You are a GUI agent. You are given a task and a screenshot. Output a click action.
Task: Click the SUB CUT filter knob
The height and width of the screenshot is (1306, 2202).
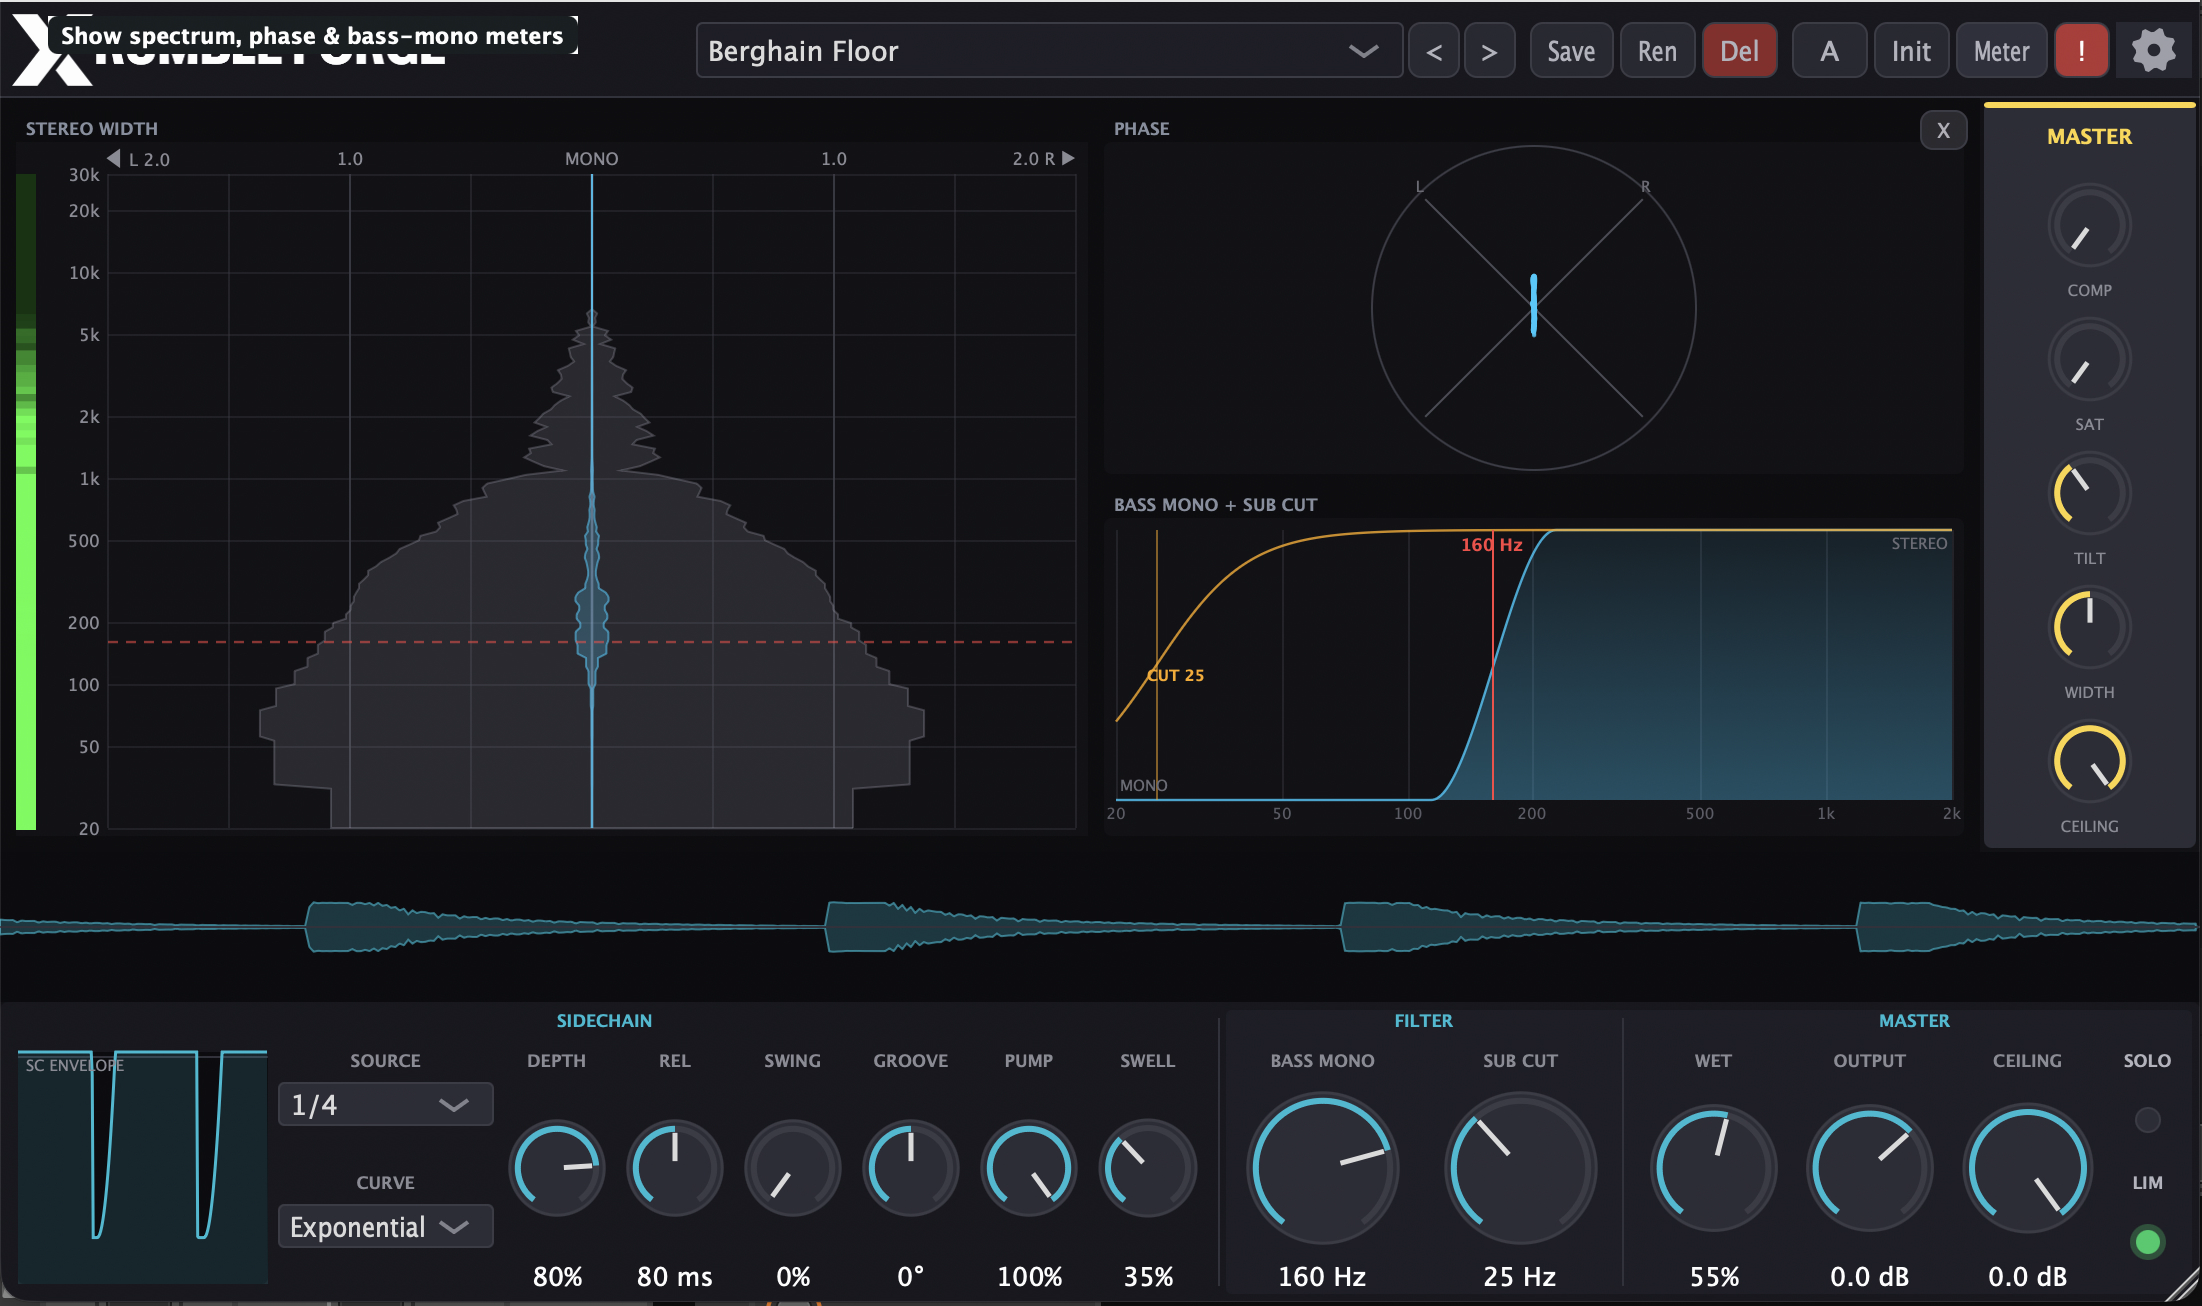(1520, 1167)
